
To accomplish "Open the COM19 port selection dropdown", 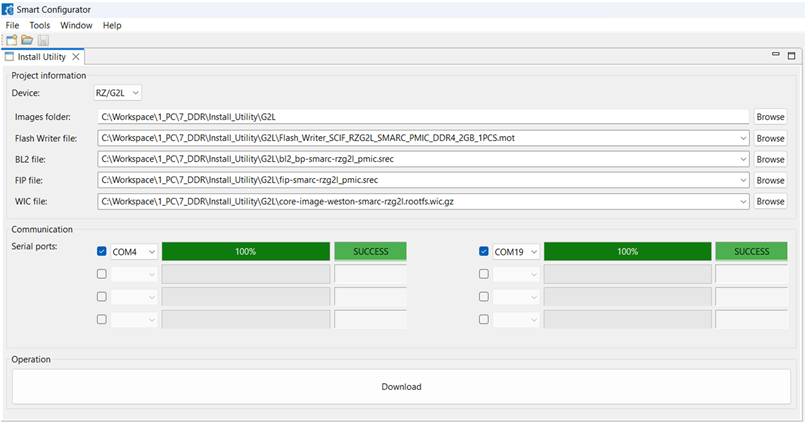I will [533, 252].
